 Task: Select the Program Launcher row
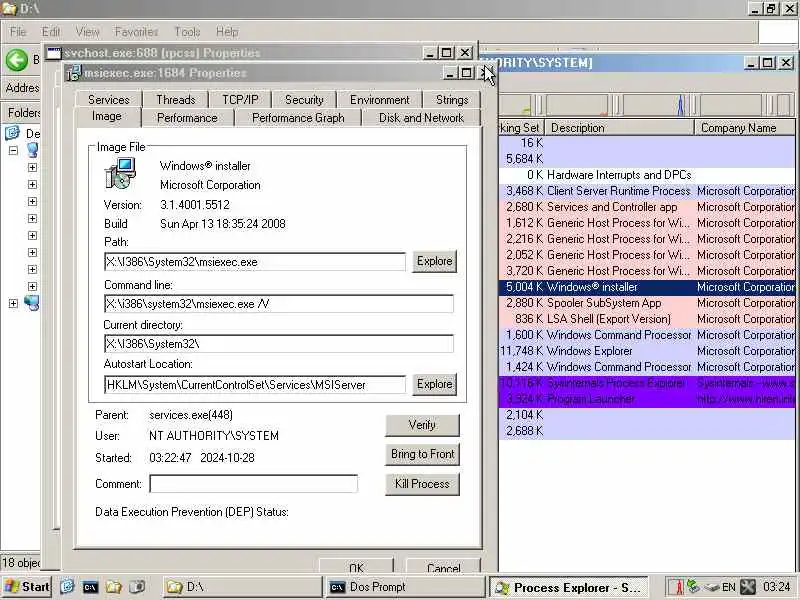coord(646,399)
